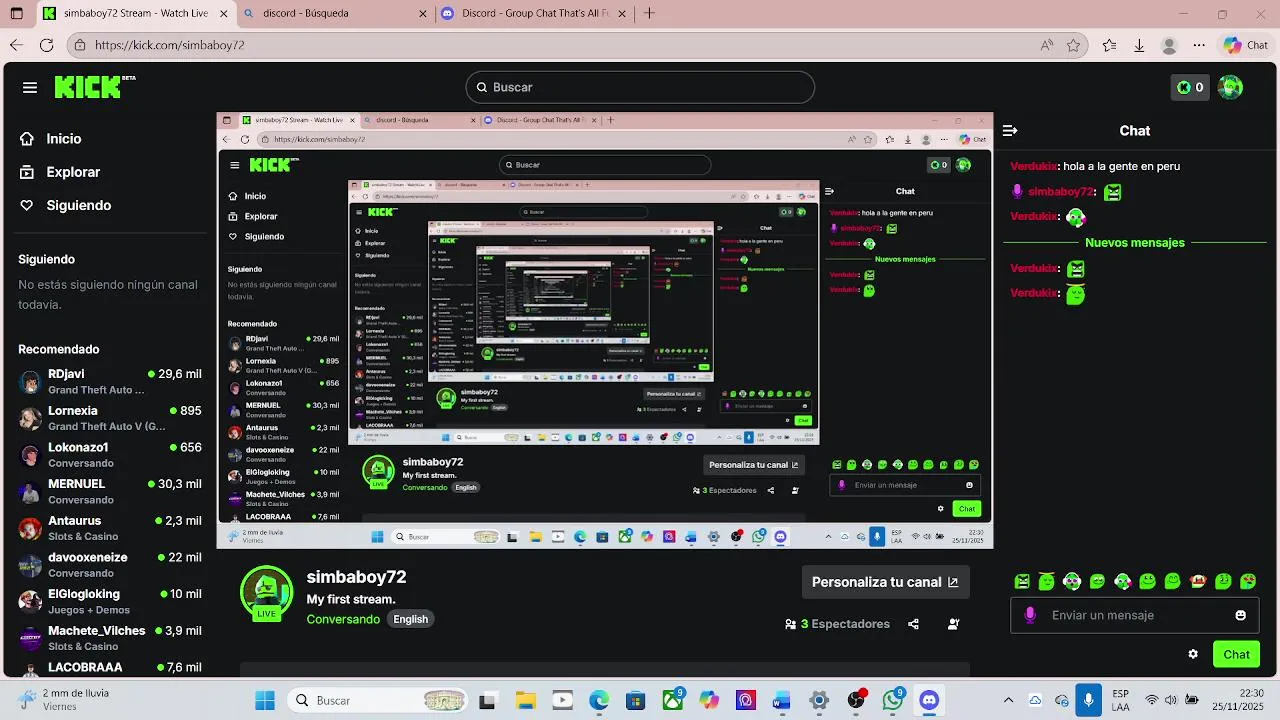
Task: Open File Explorer from taskbar
Action: (525, 700)
